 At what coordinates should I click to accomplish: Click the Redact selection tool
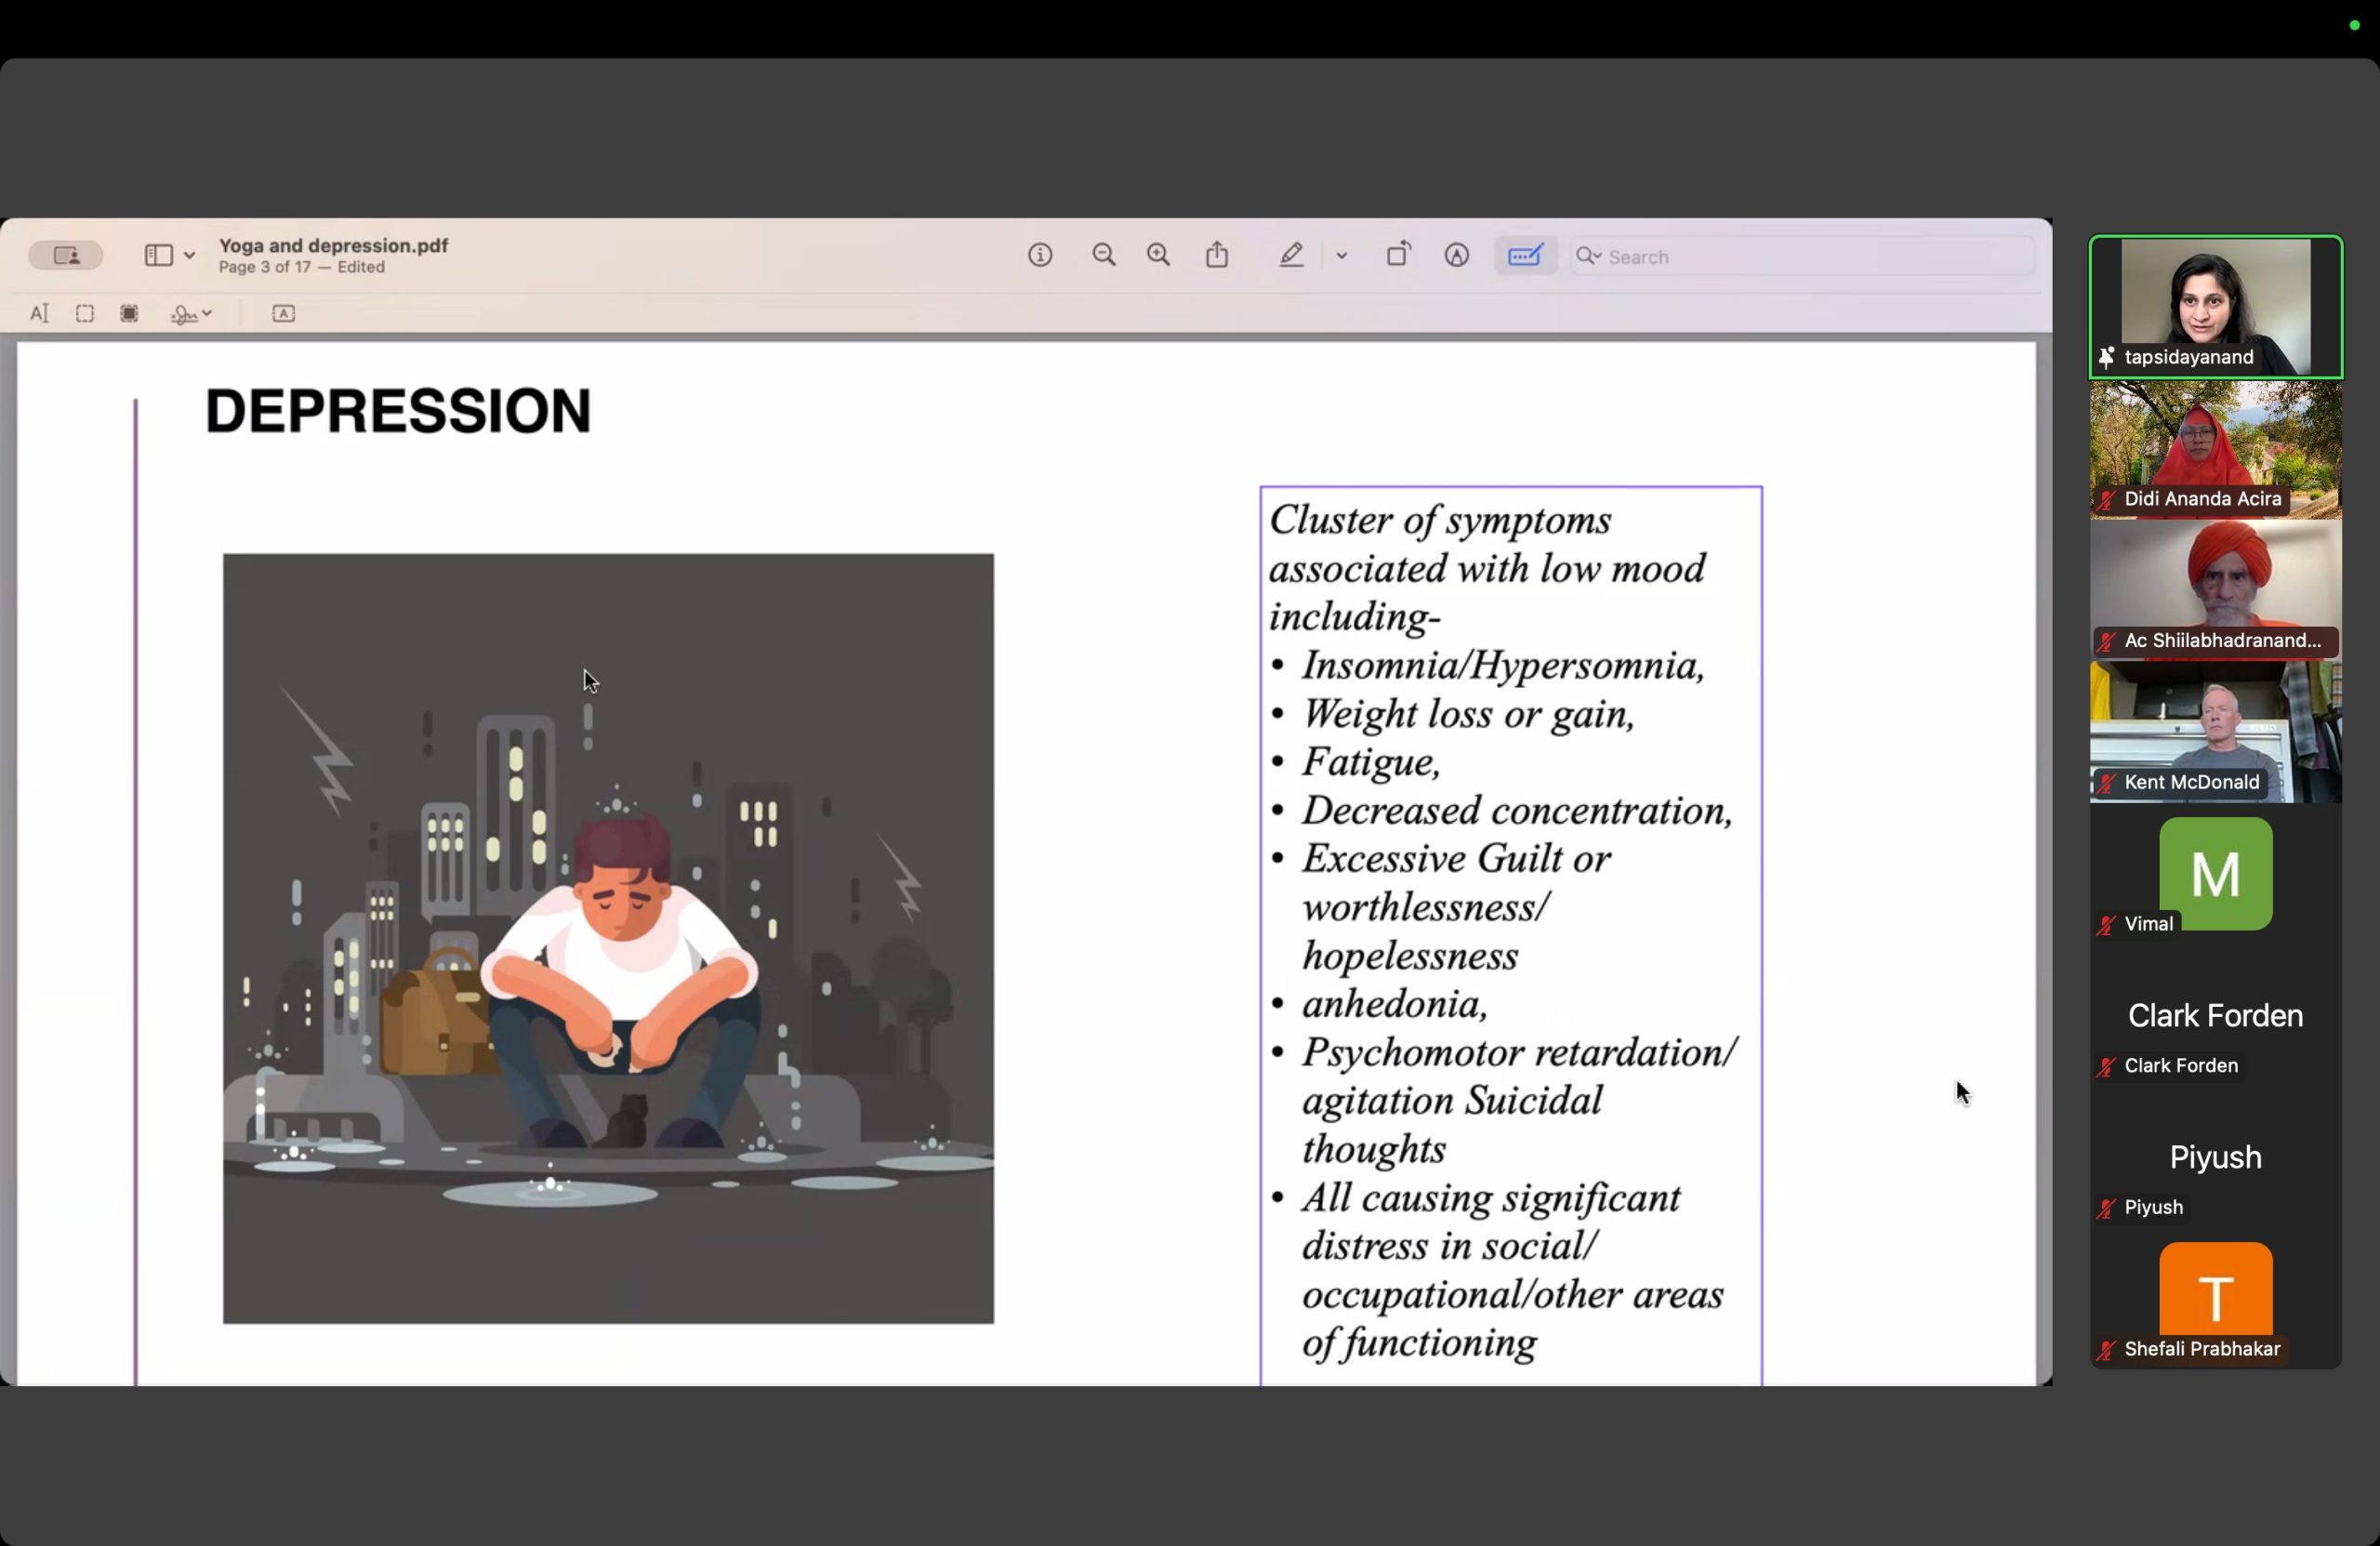point(129,314)
